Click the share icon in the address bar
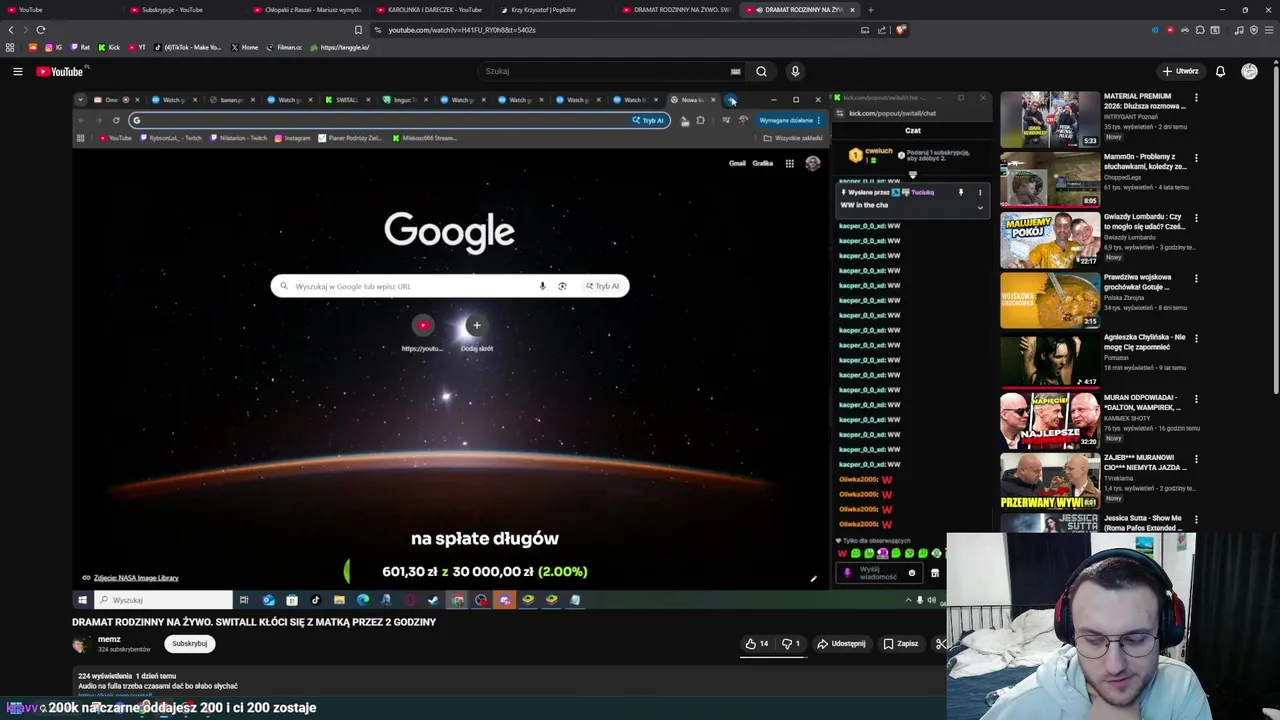This screenshot has width=1280, height=720. [882, 30]
